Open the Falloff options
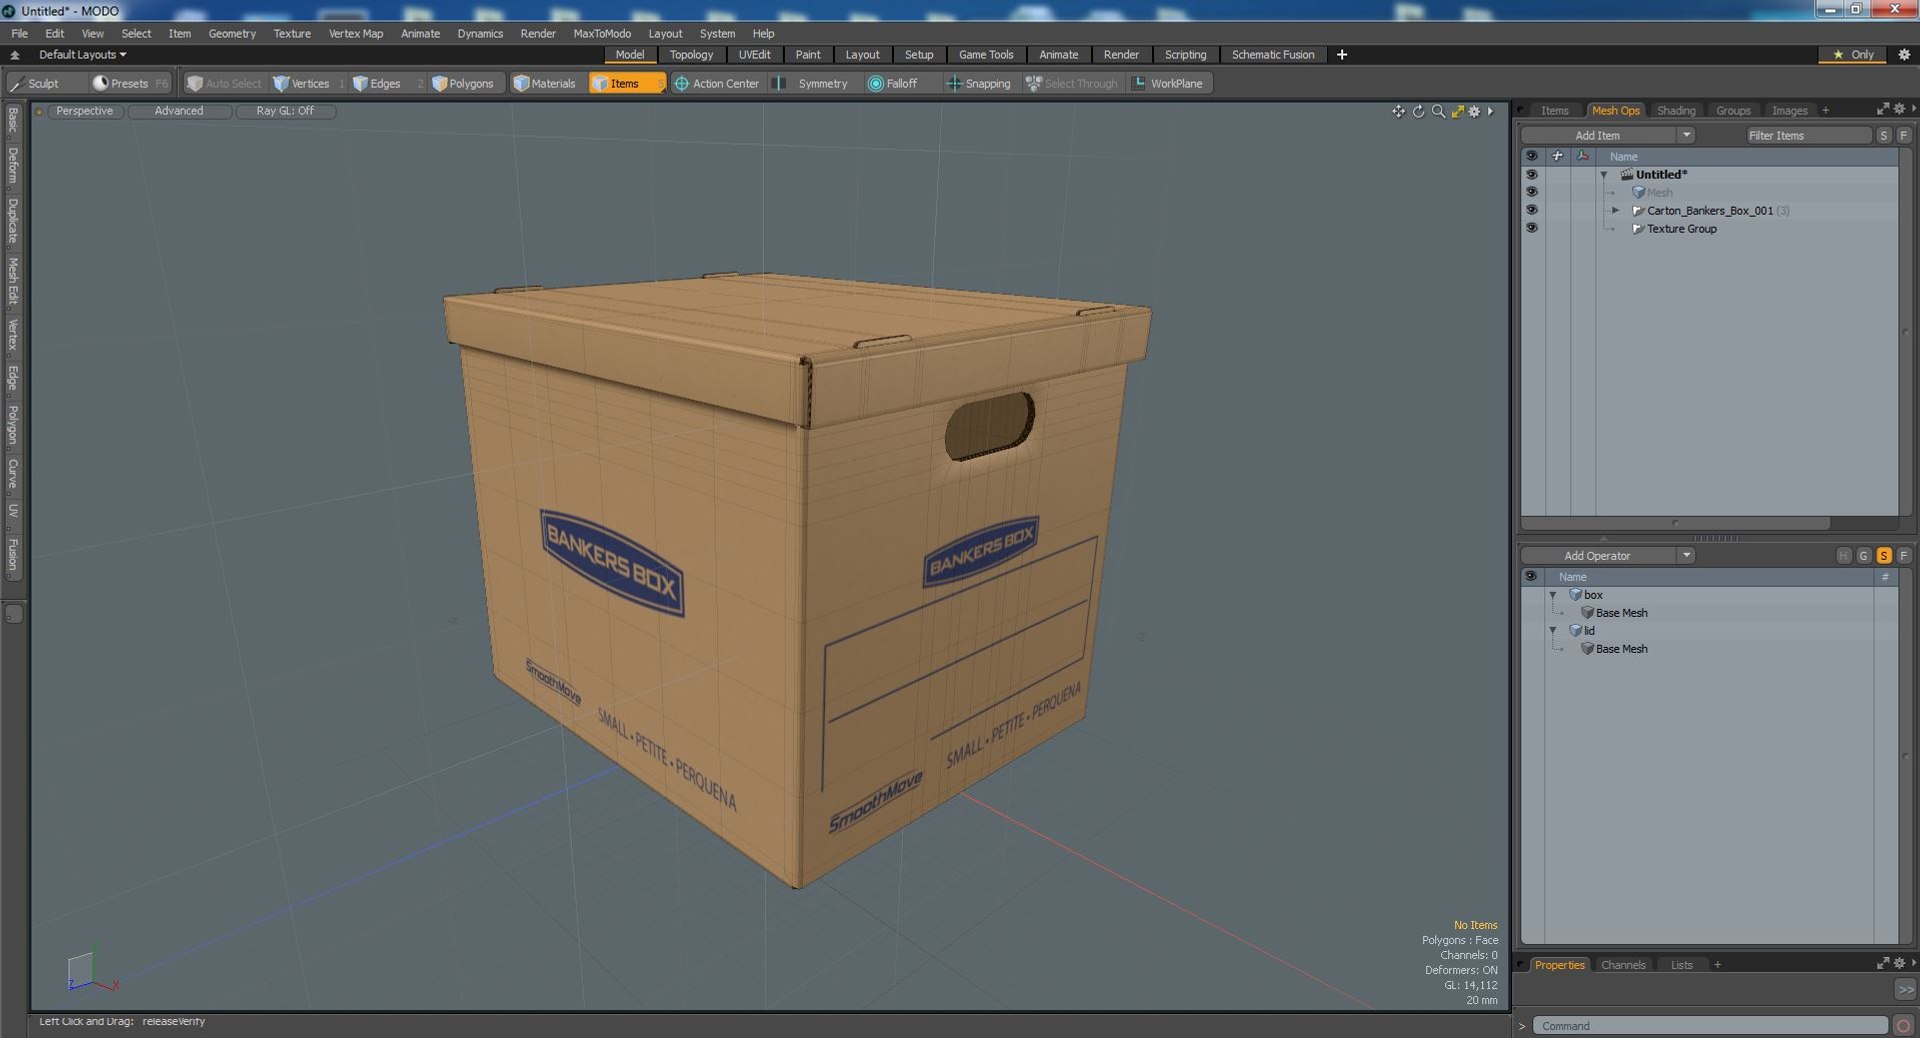 (893, 84)
